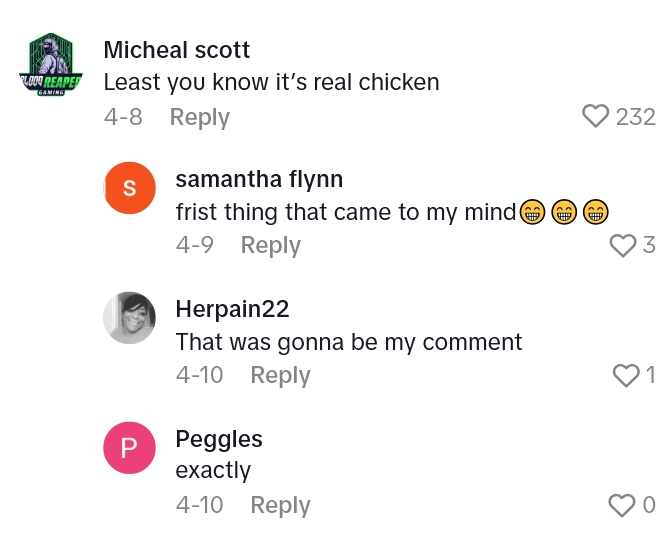Like samantha flynn's reply with heart icon
Image resolution: width=664 pixels, height=540 pixels.
[623, 245]
